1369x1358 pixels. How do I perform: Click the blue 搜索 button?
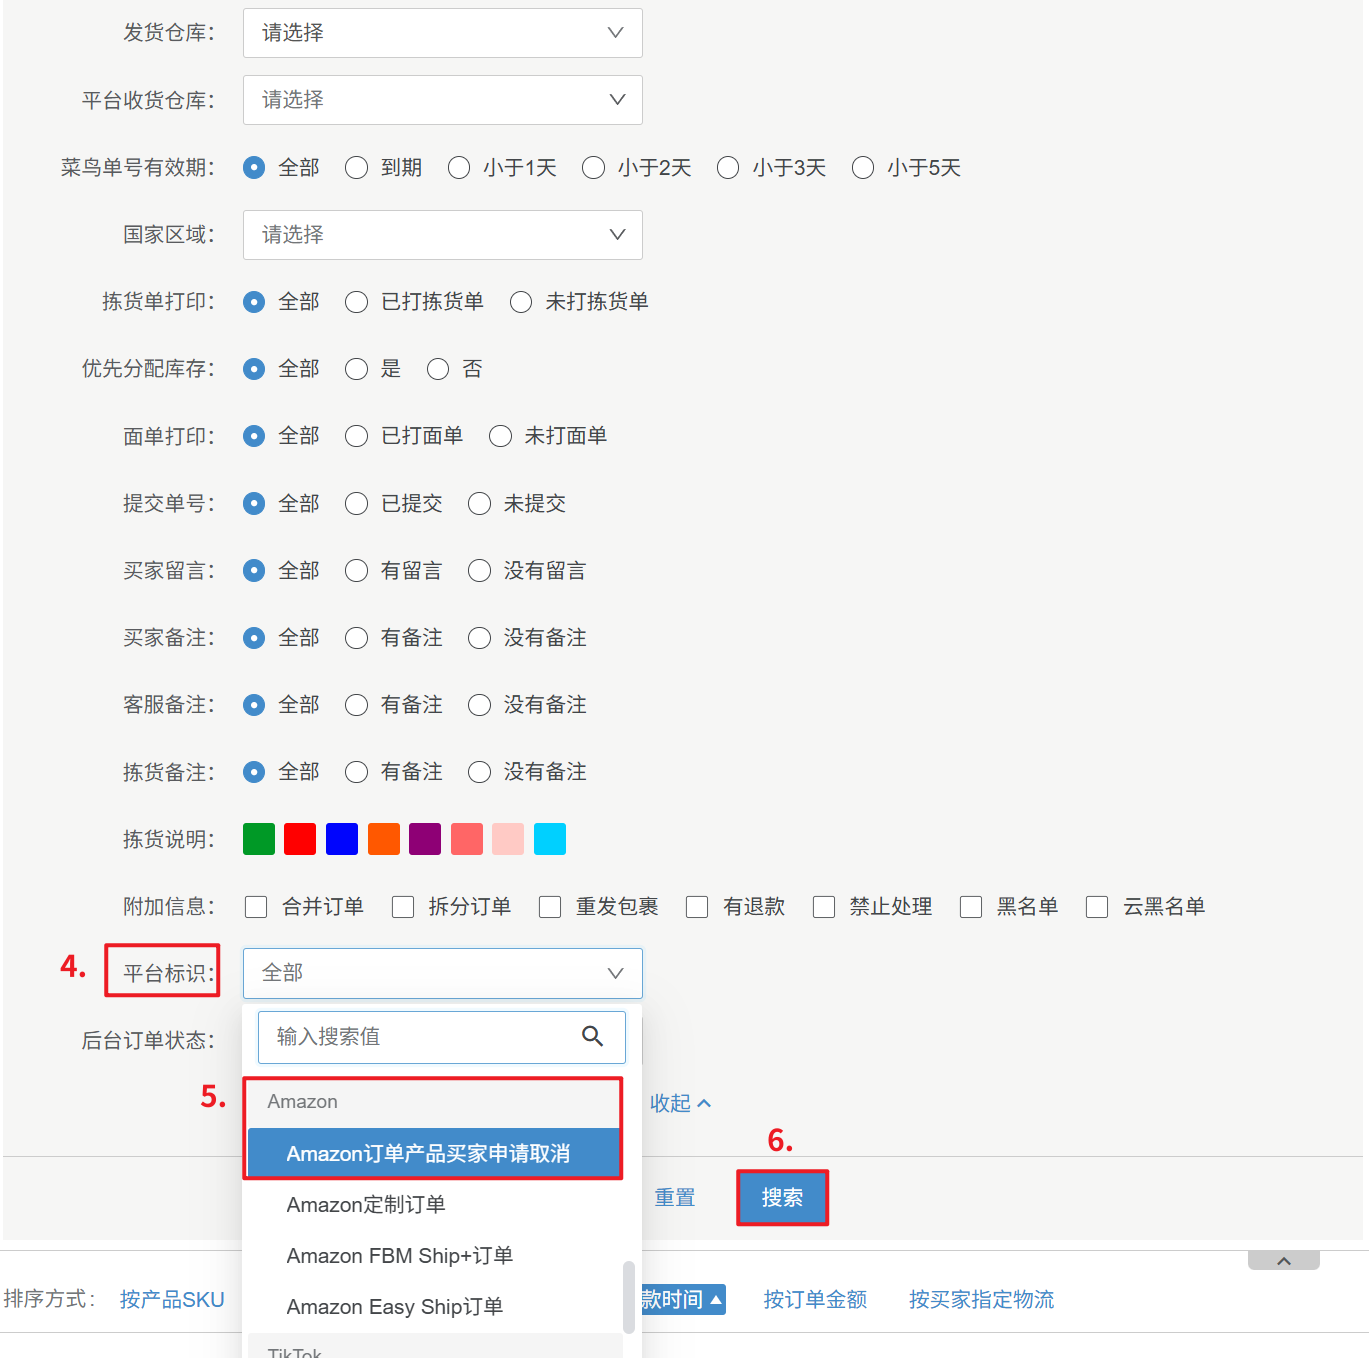[782, 1198]
